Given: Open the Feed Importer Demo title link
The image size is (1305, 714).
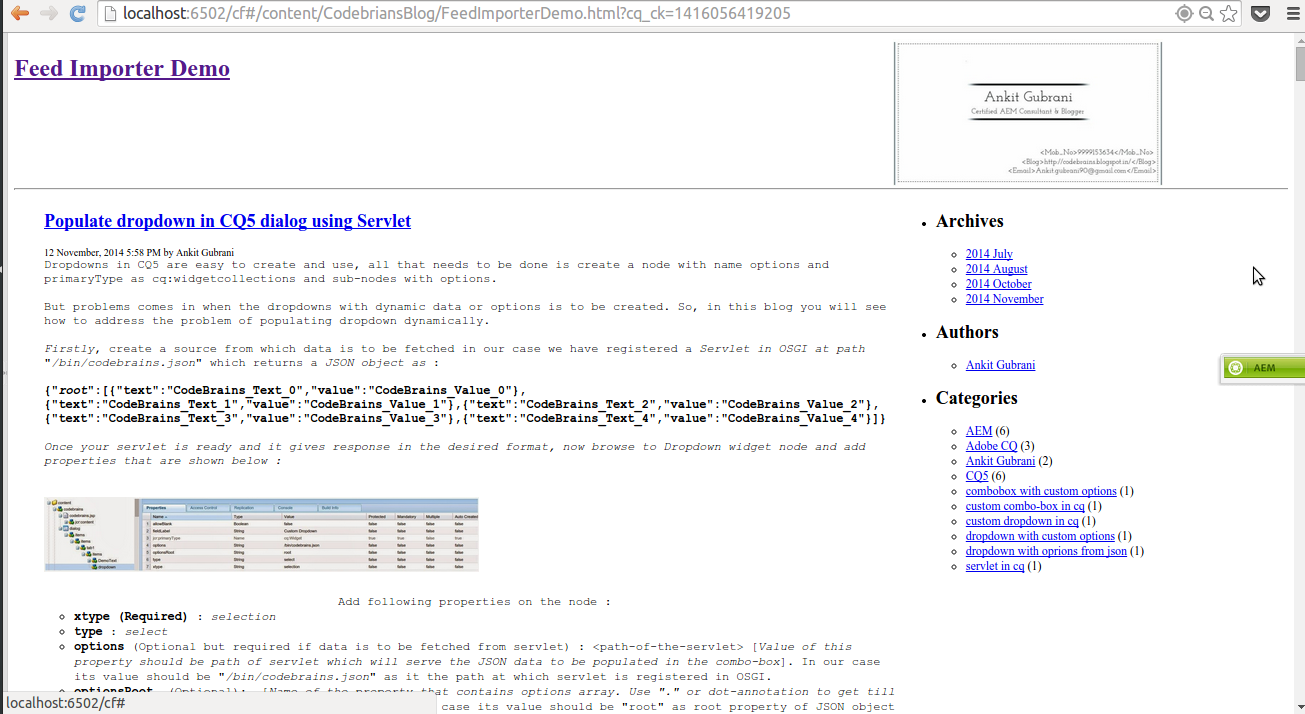Looking at the screenshot, I should pyautogui.click(x=122, y=68).
